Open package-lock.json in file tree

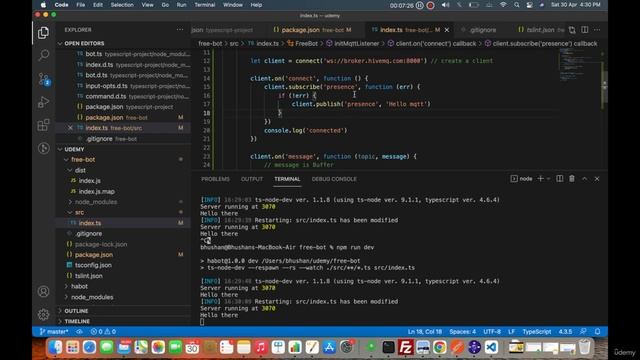[101, 244]
